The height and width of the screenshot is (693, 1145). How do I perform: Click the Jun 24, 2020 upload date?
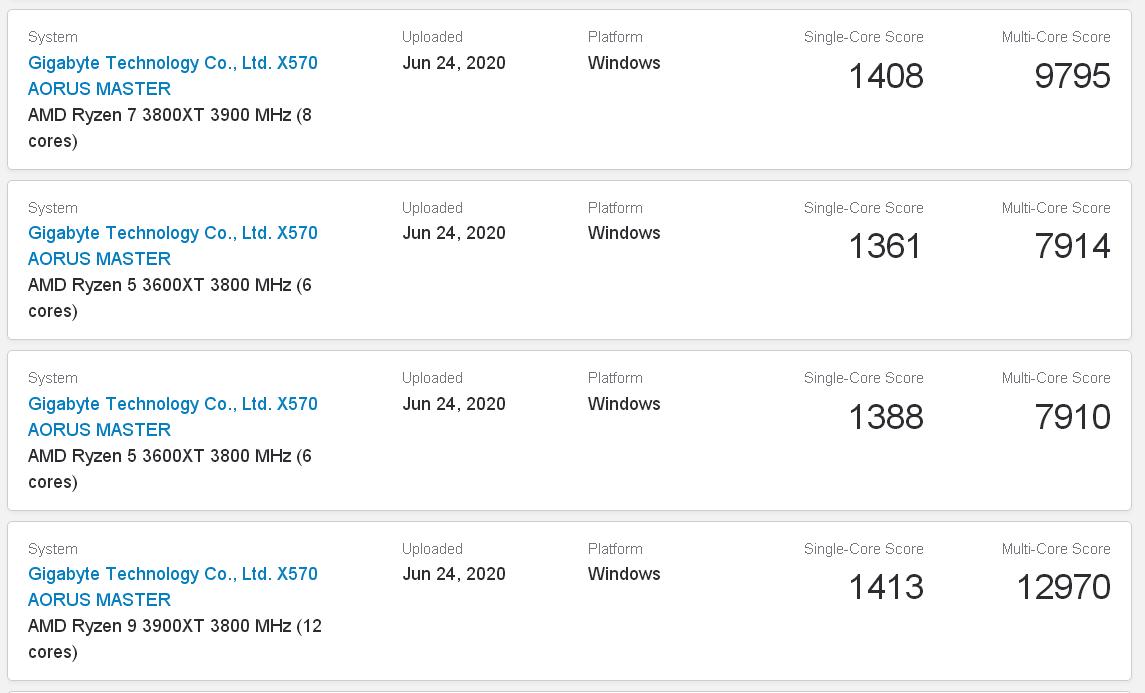coord(455,63)
